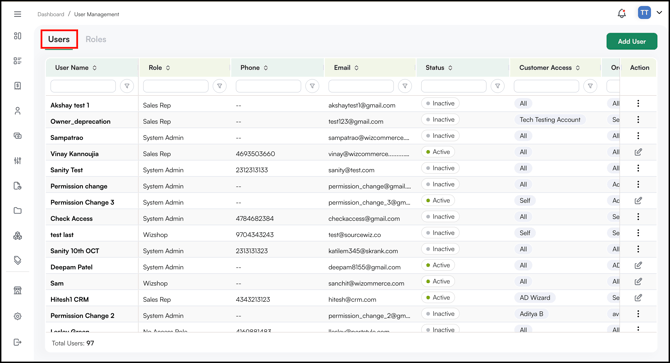
Task: Click Active status badge for Vinay Kannoujia
Action: click(438, 152)
